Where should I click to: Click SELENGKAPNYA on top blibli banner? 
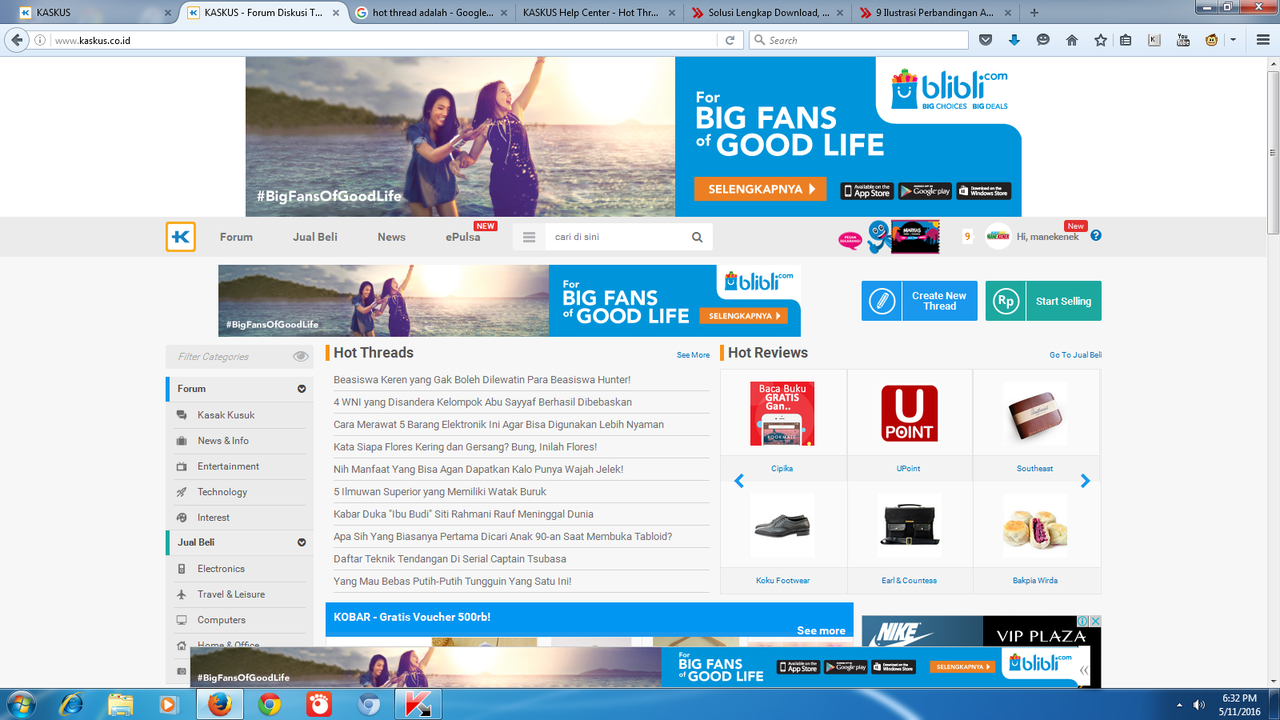(760, 189)
